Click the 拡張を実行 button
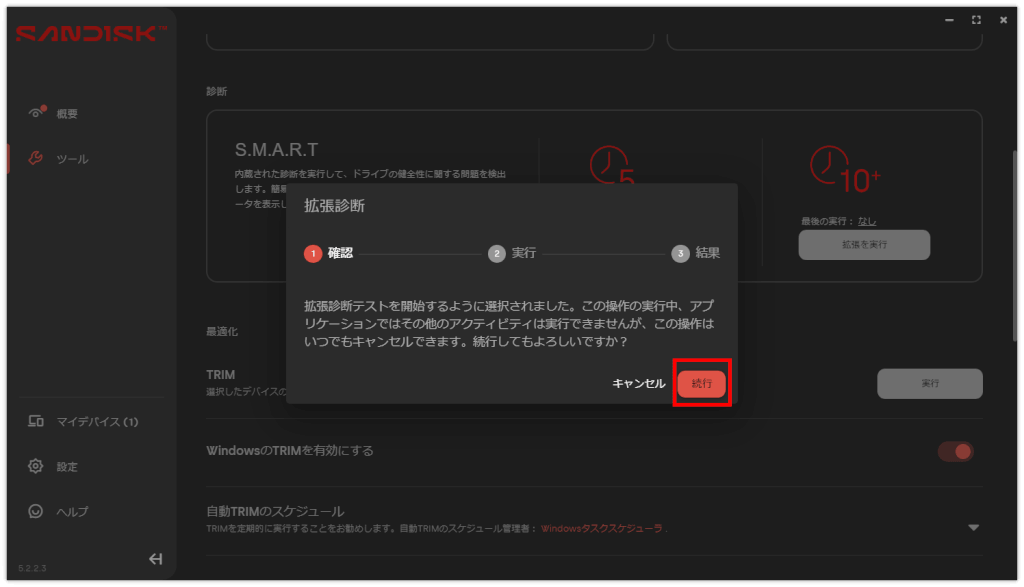The height and width of the screenshot is (587, 1024). (x=864, y=244)
